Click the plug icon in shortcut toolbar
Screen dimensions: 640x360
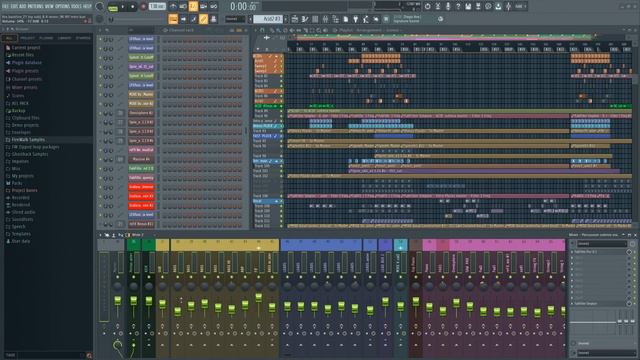(x=356, y=19)
